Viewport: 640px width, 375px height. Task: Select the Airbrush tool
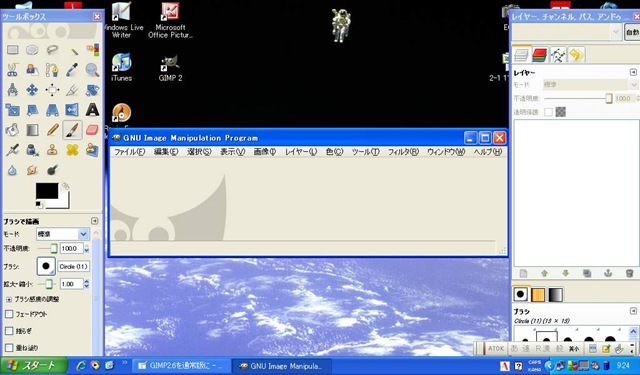[x=12, y=150]
